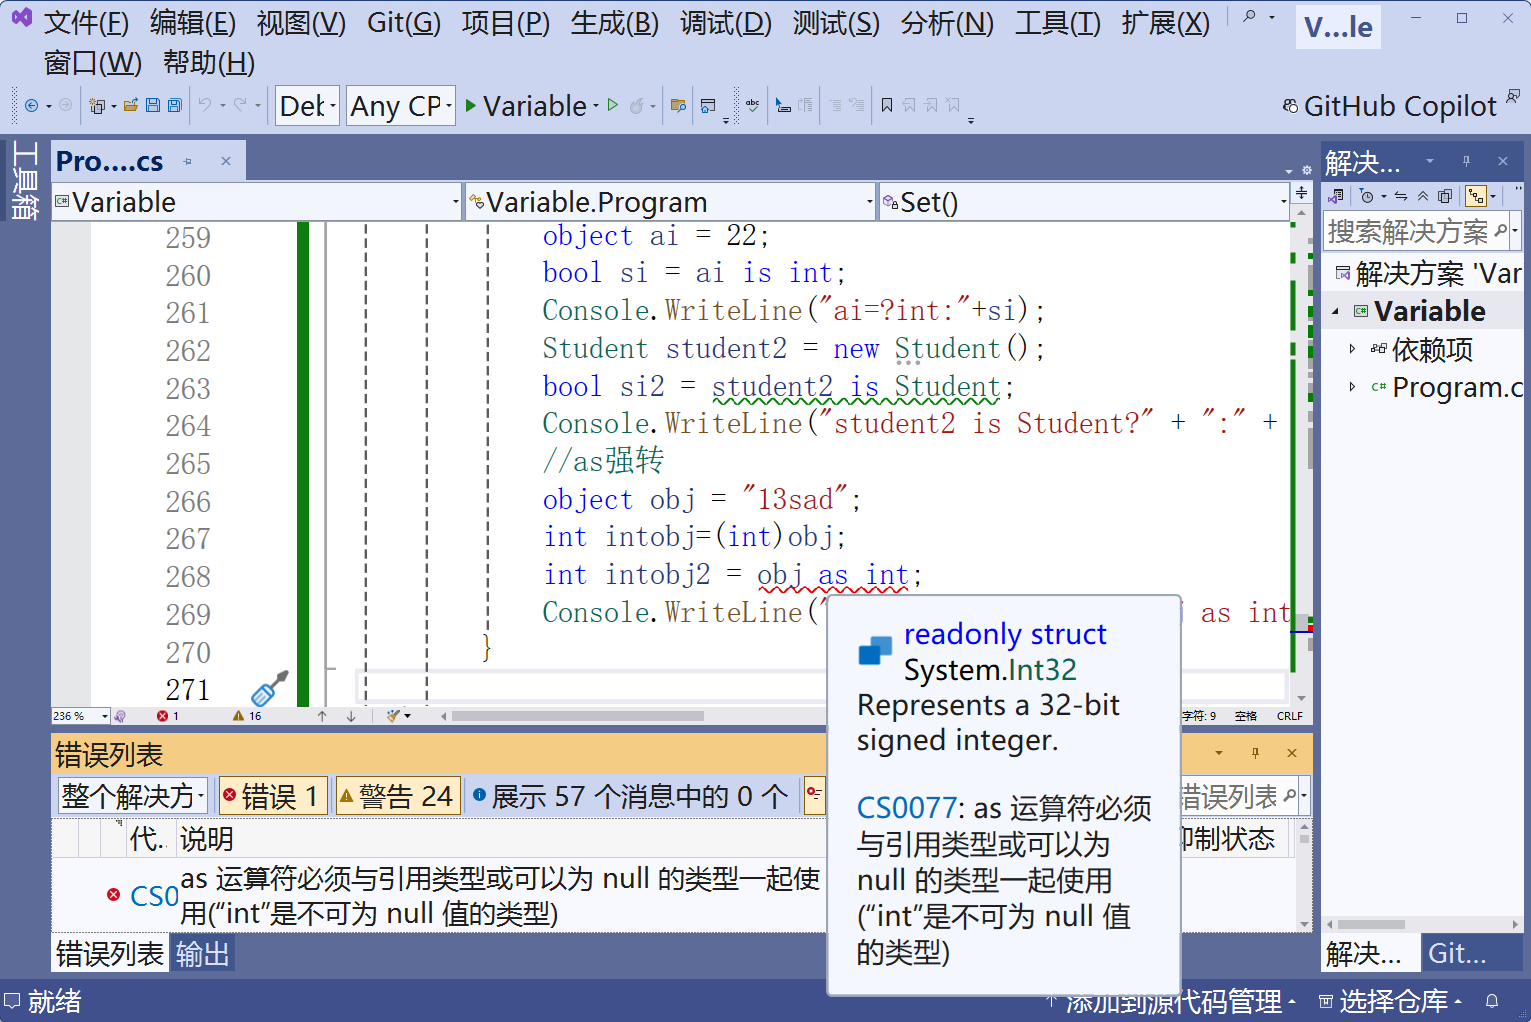Close the Pro....cs tab

(226, 161)
